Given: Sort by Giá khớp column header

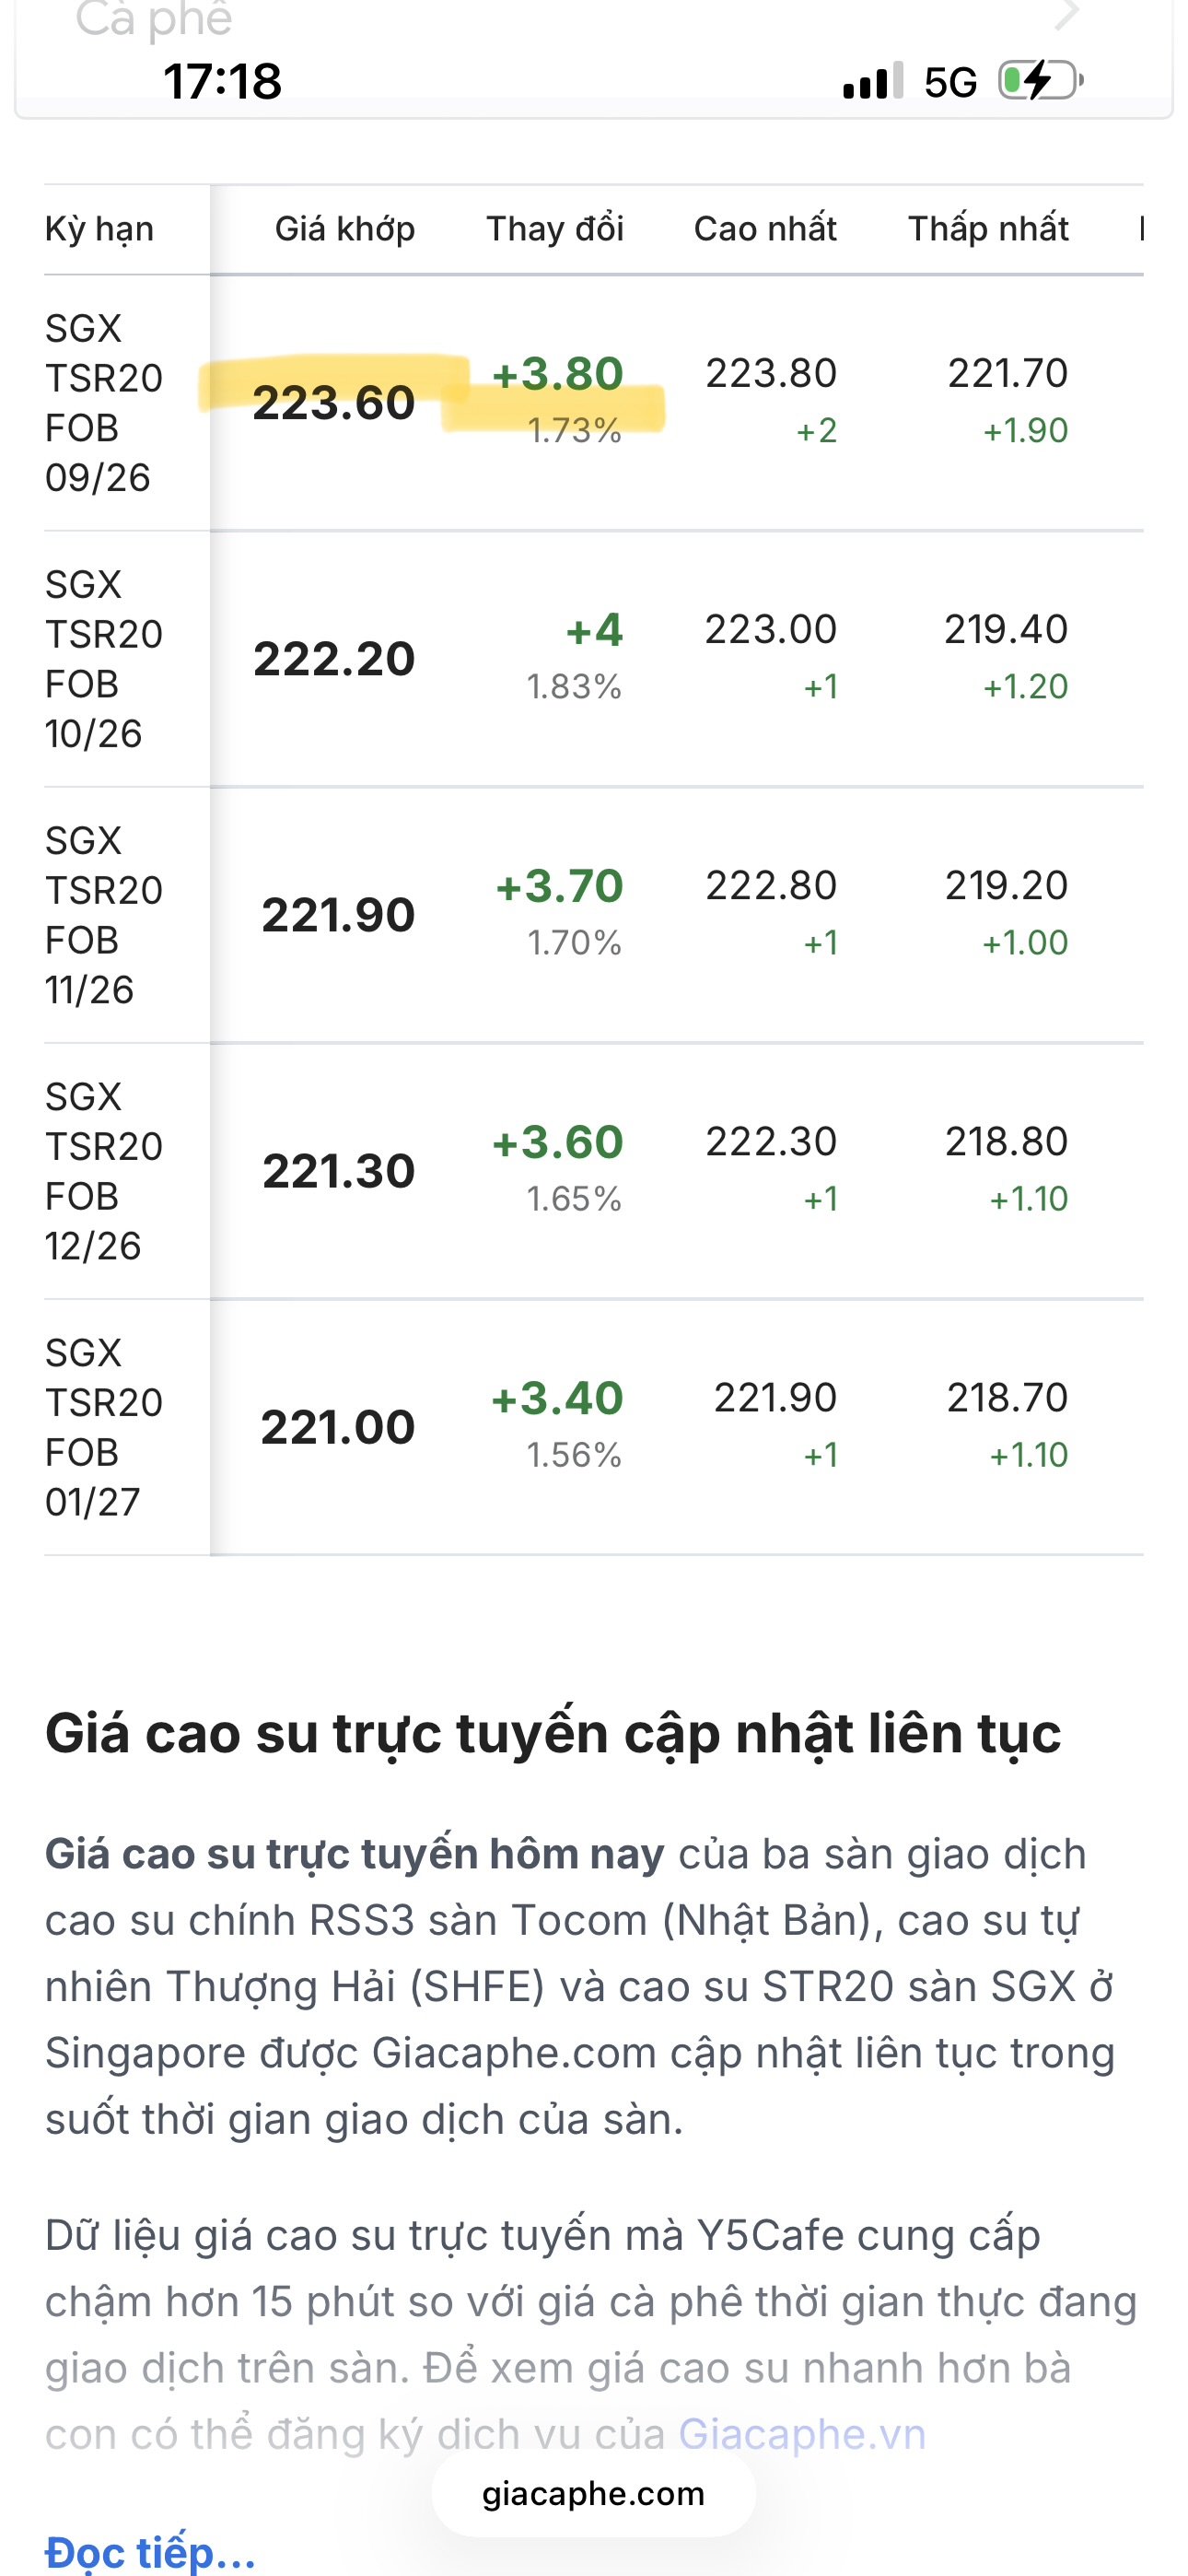Looking at the screenshot, I should [x=345, y=229].
